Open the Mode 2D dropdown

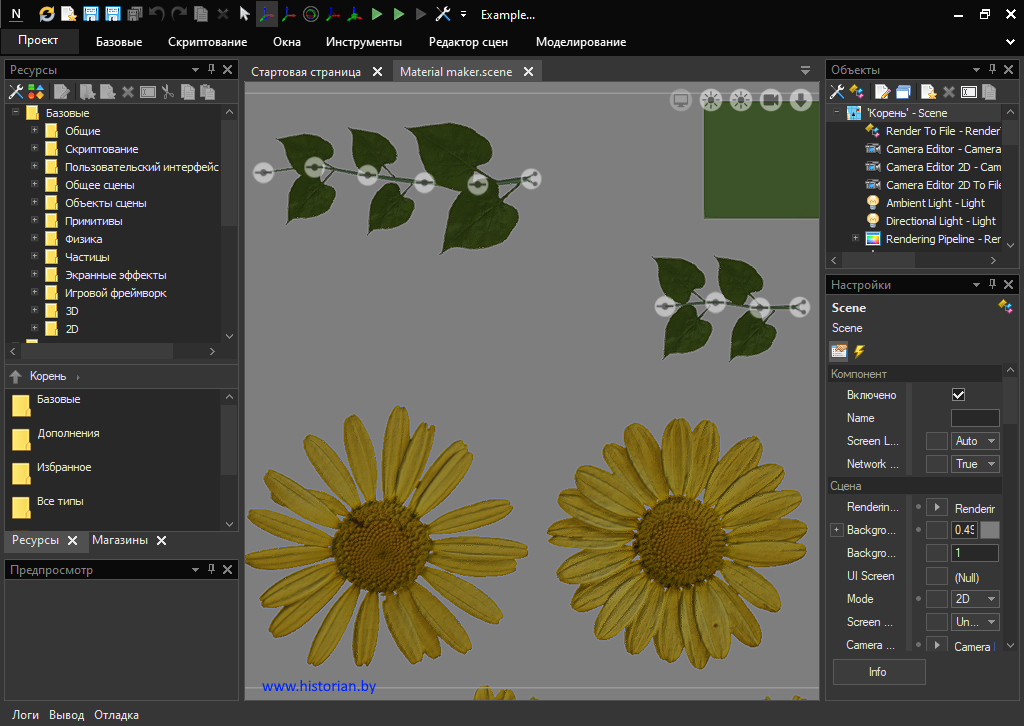pyautogui.click(x=976, y=599)
